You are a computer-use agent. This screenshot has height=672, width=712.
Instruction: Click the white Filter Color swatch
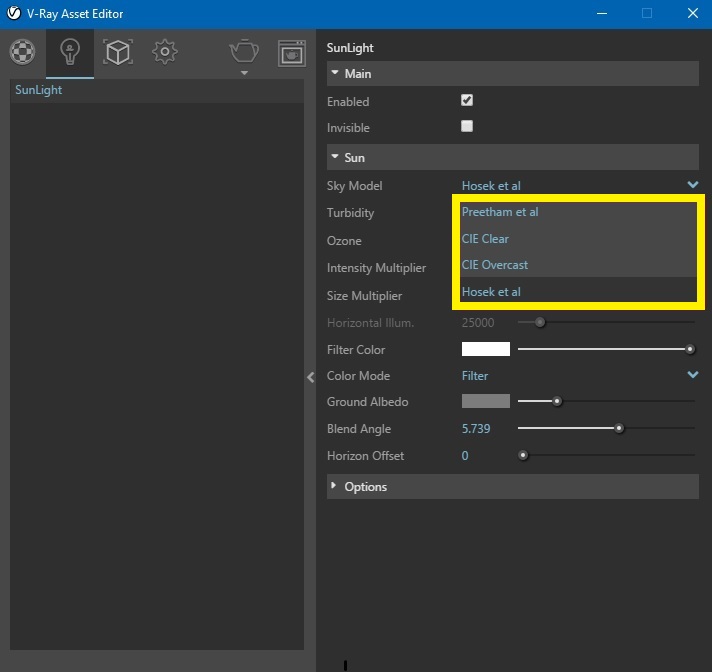click(485, 349)
